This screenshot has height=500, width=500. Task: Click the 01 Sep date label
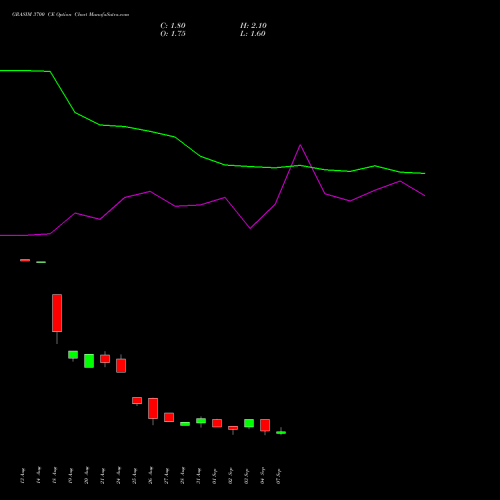pyautogui.click(x=215, y=475)
